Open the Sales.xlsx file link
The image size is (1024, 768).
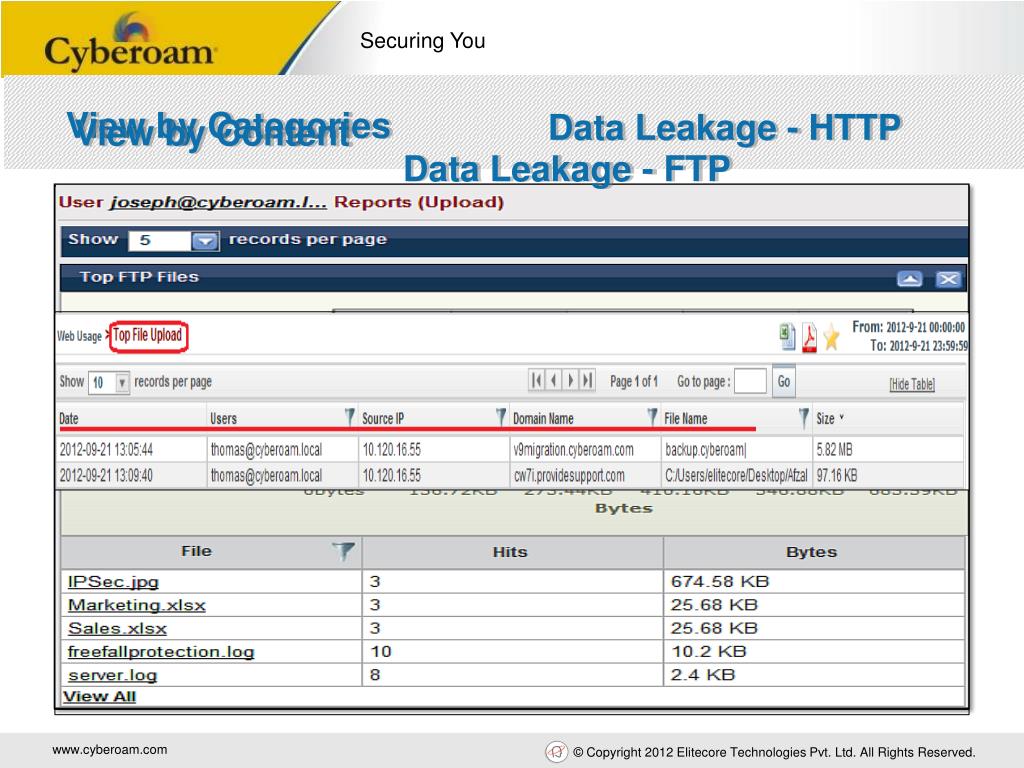(117, 629)
